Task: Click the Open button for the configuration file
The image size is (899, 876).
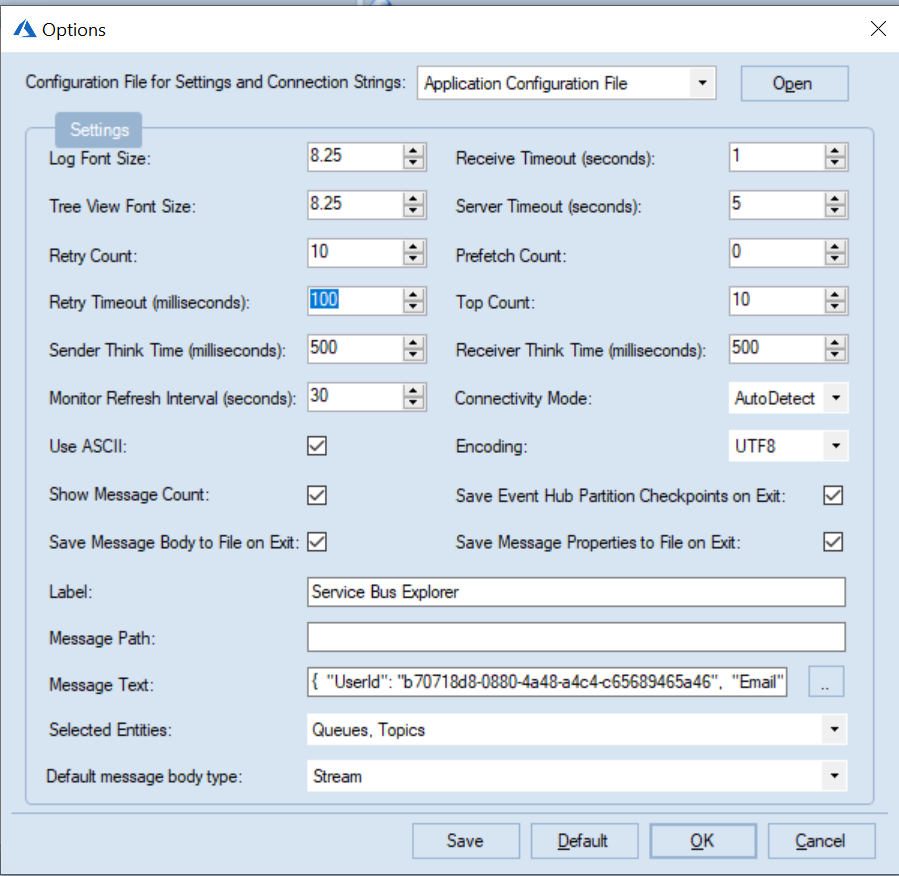Action: click(794, 83)
